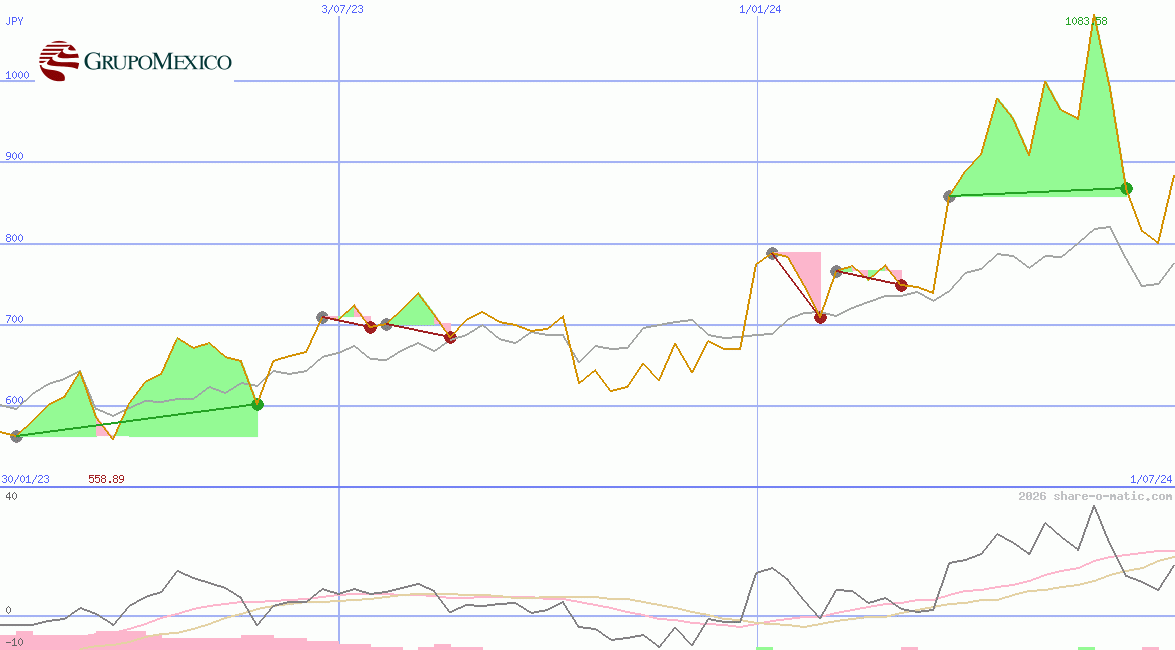1175x650 pixels.
Task: Click the 30/01/23 start date label
Action: tap(25, 479)
